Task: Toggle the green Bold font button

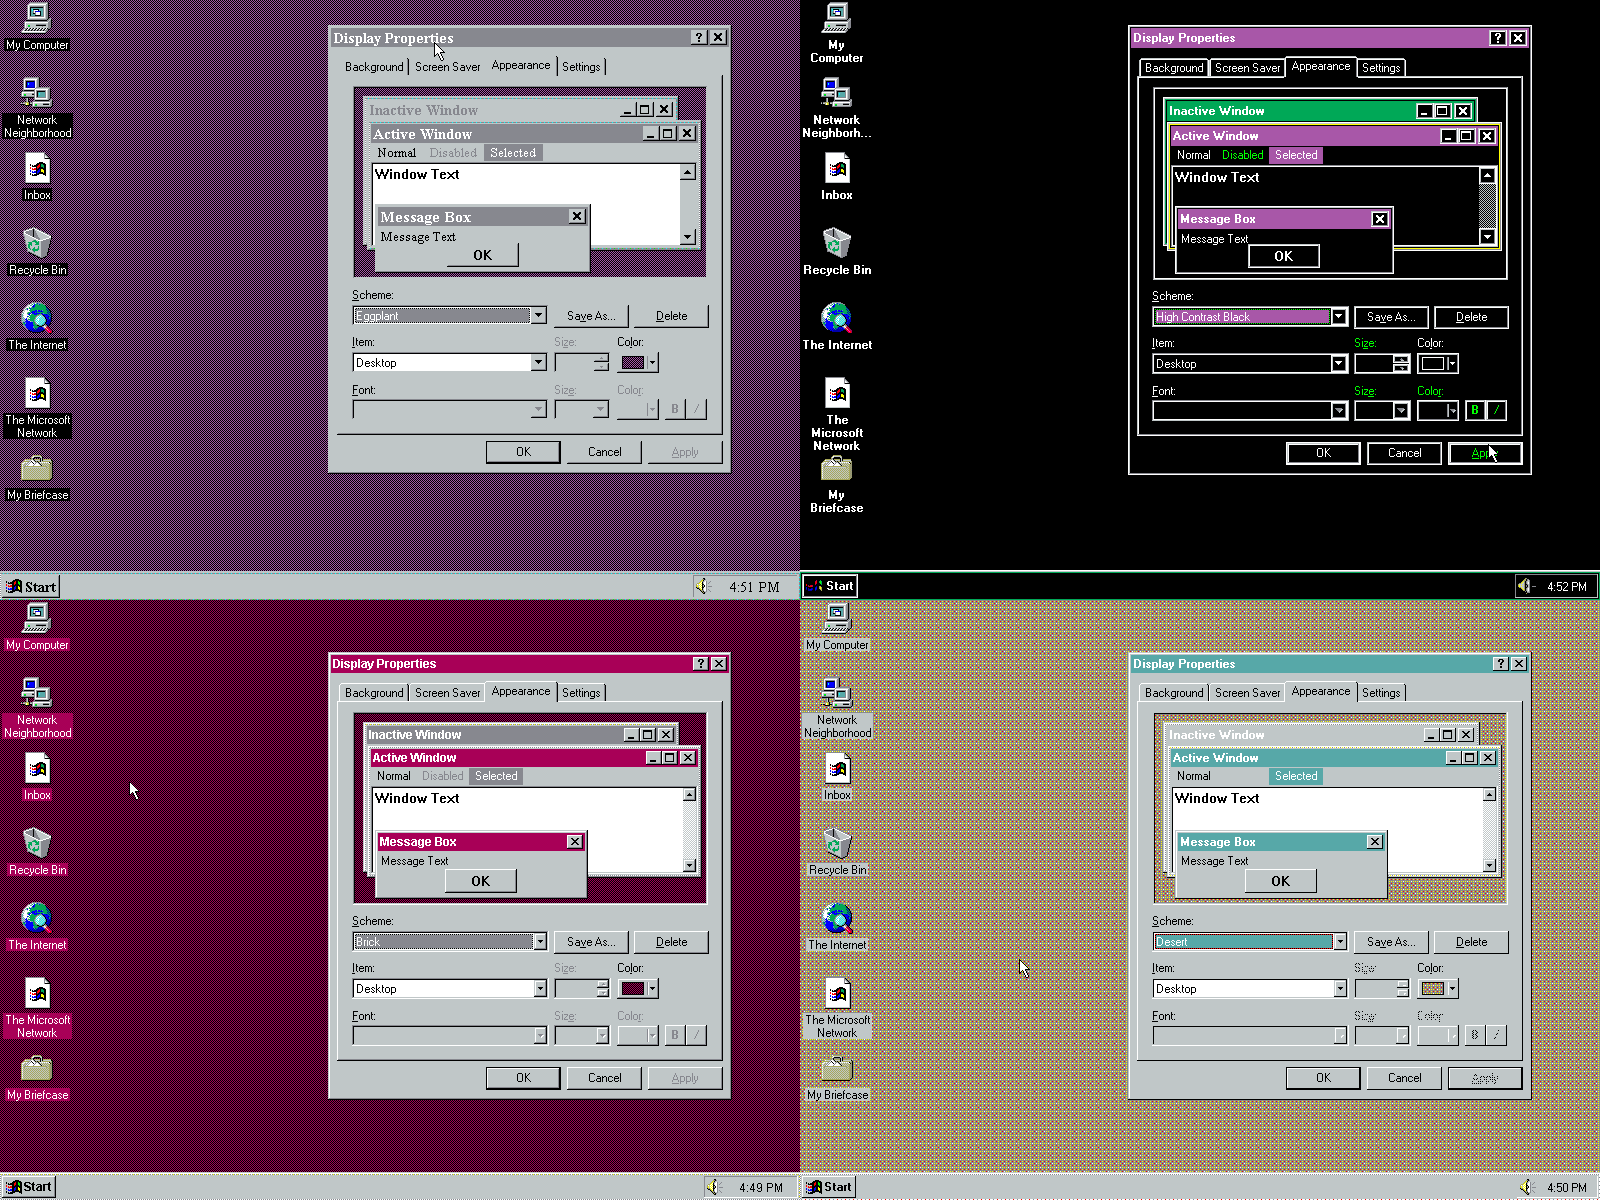Action: (x=1474, y=410)
